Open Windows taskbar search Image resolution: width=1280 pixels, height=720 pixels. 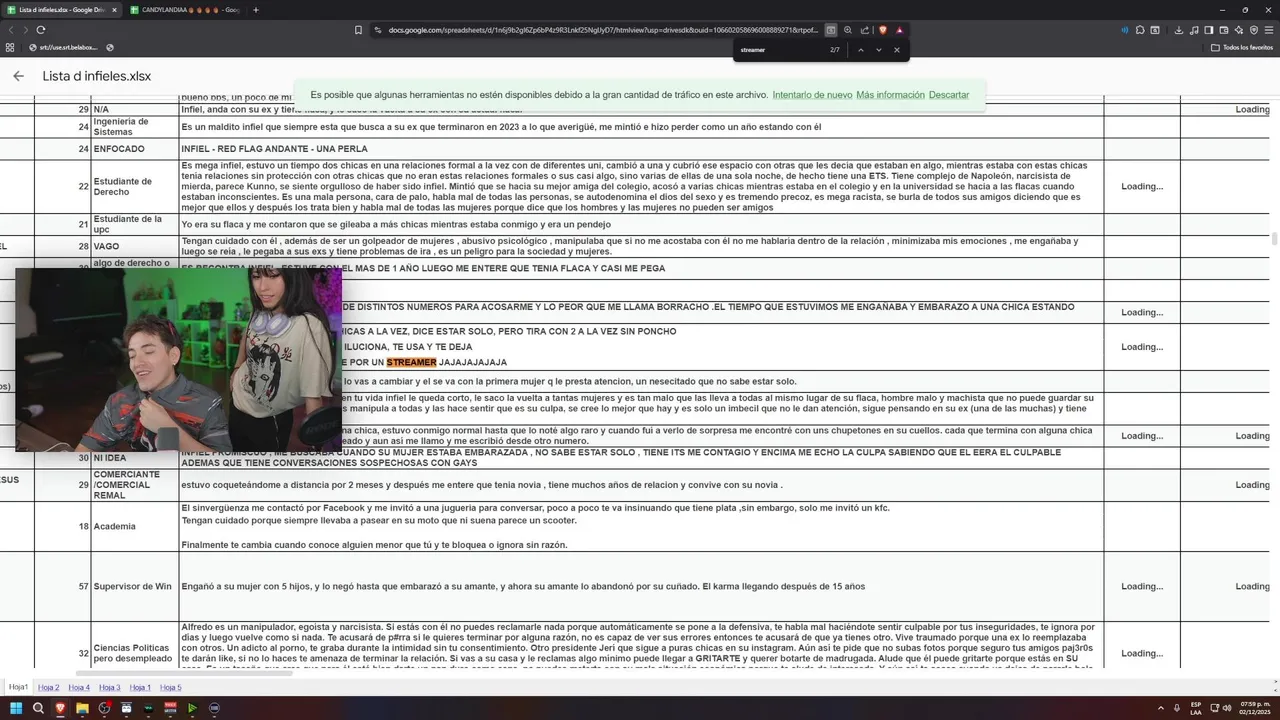38,708
